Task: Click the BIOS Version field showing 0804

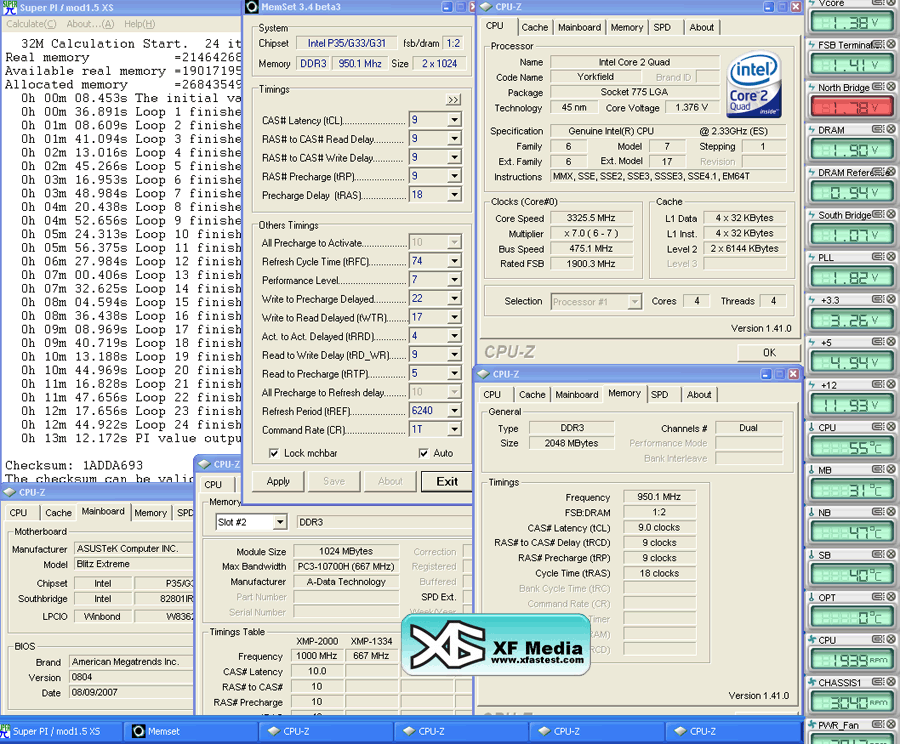Action: tap(131, 677)
